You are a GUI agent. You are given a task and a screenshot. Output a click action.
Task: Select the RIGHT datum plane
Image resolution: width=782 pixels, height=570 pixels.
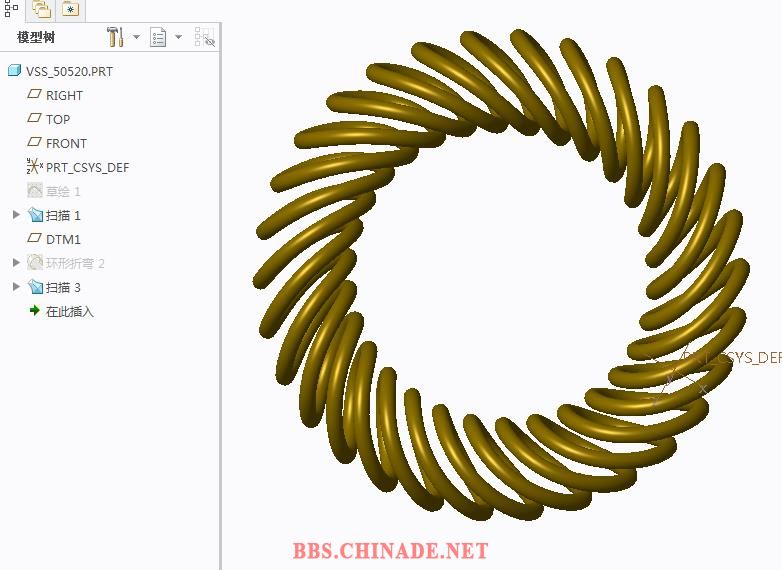pos(64,95)
